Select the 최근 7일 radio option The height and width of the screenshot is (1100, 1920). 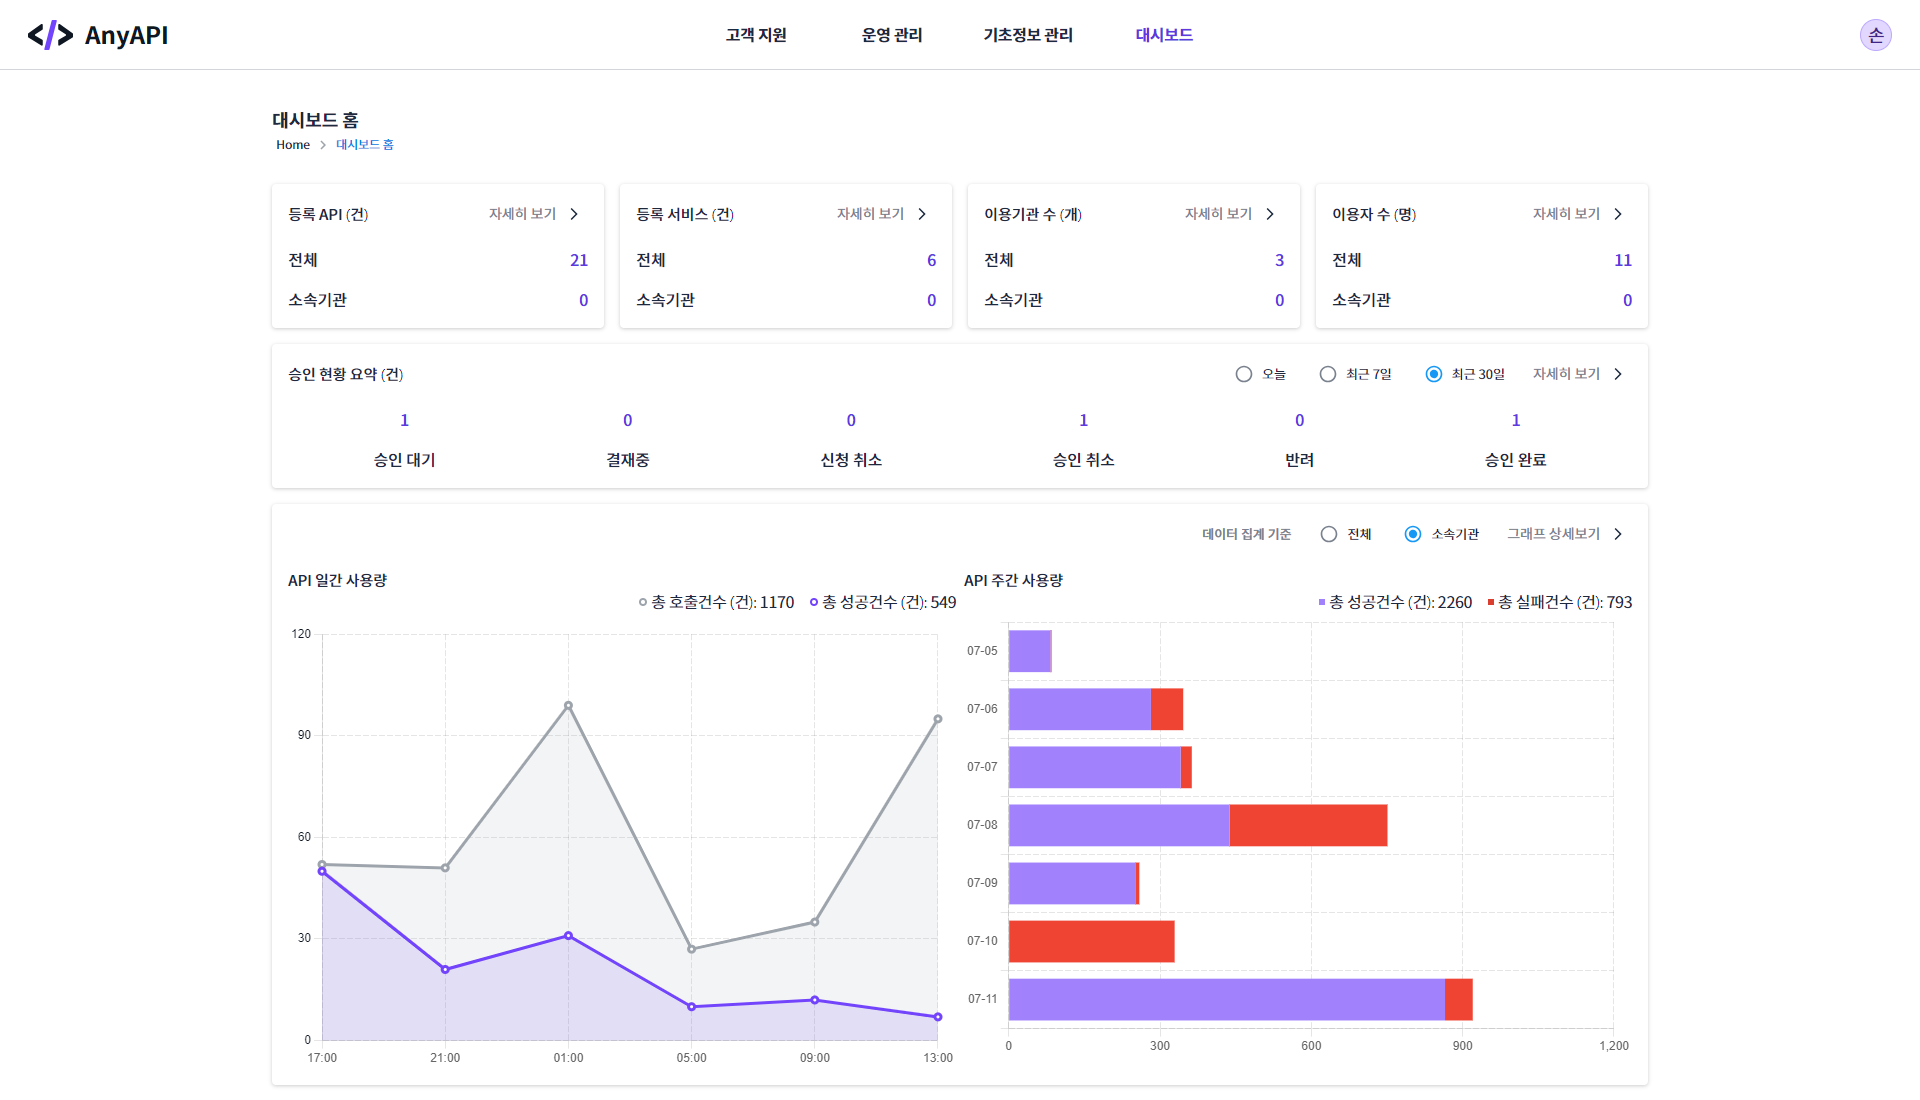[x=1328, y=374]
